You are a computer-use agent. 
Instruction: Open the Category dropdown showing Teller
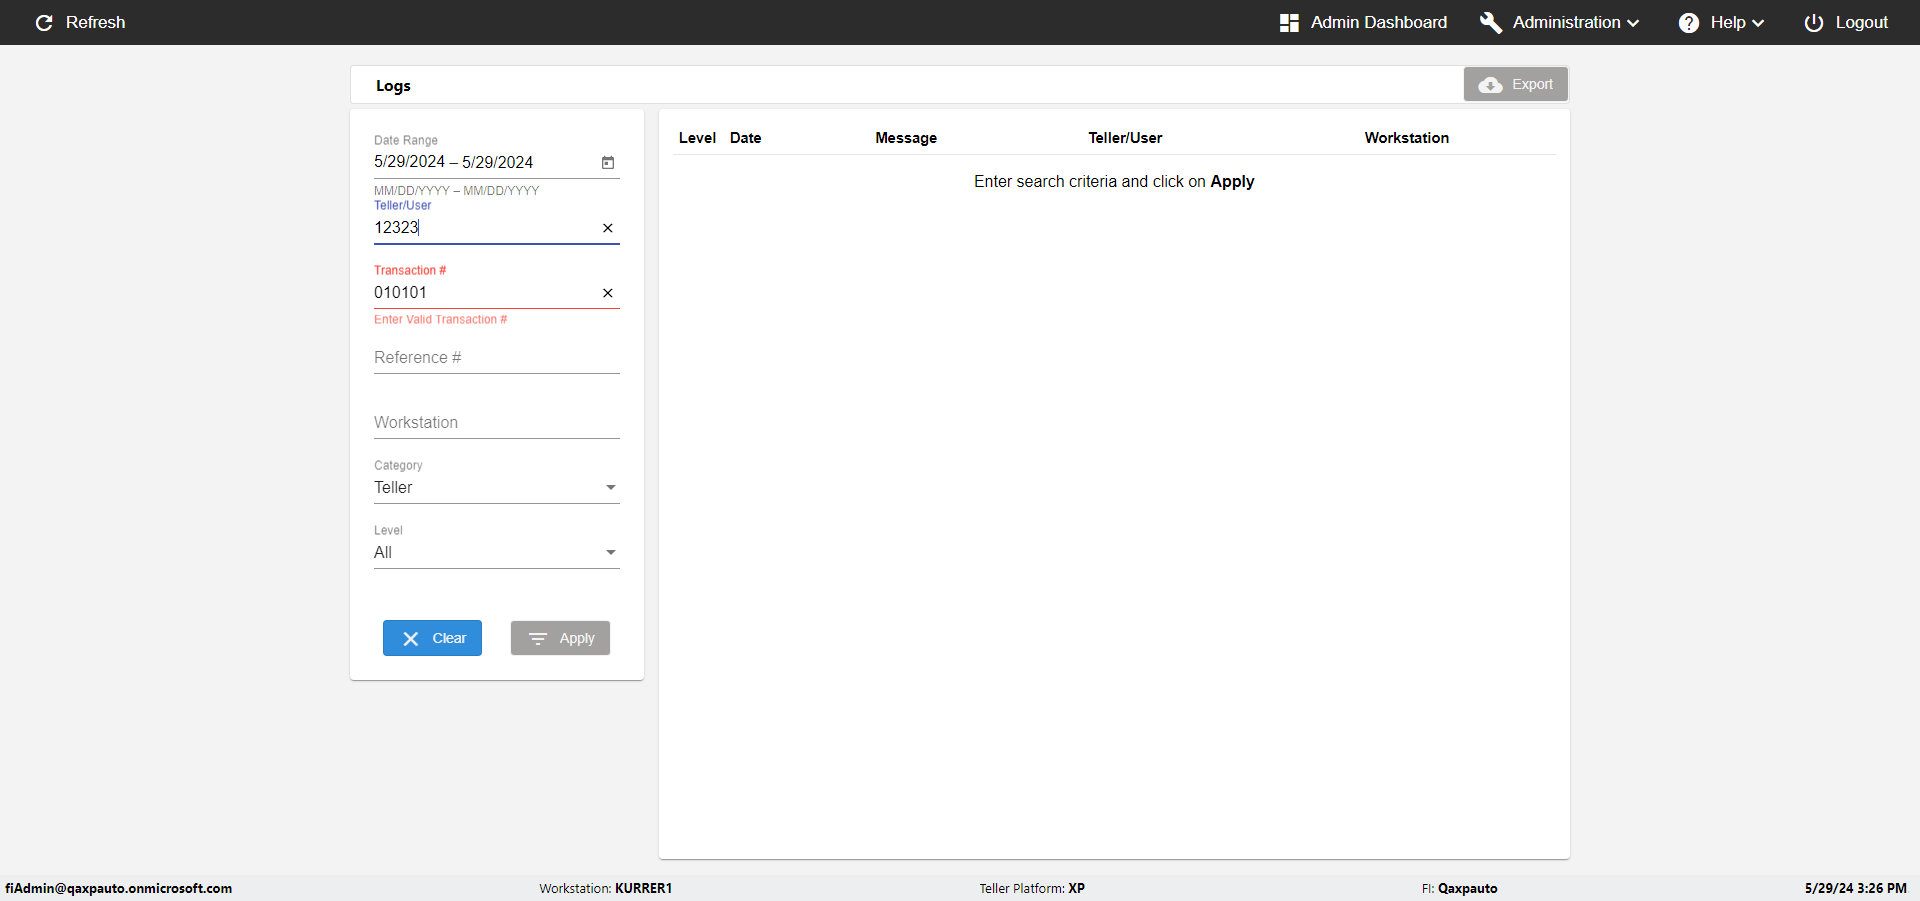(497, 487)
